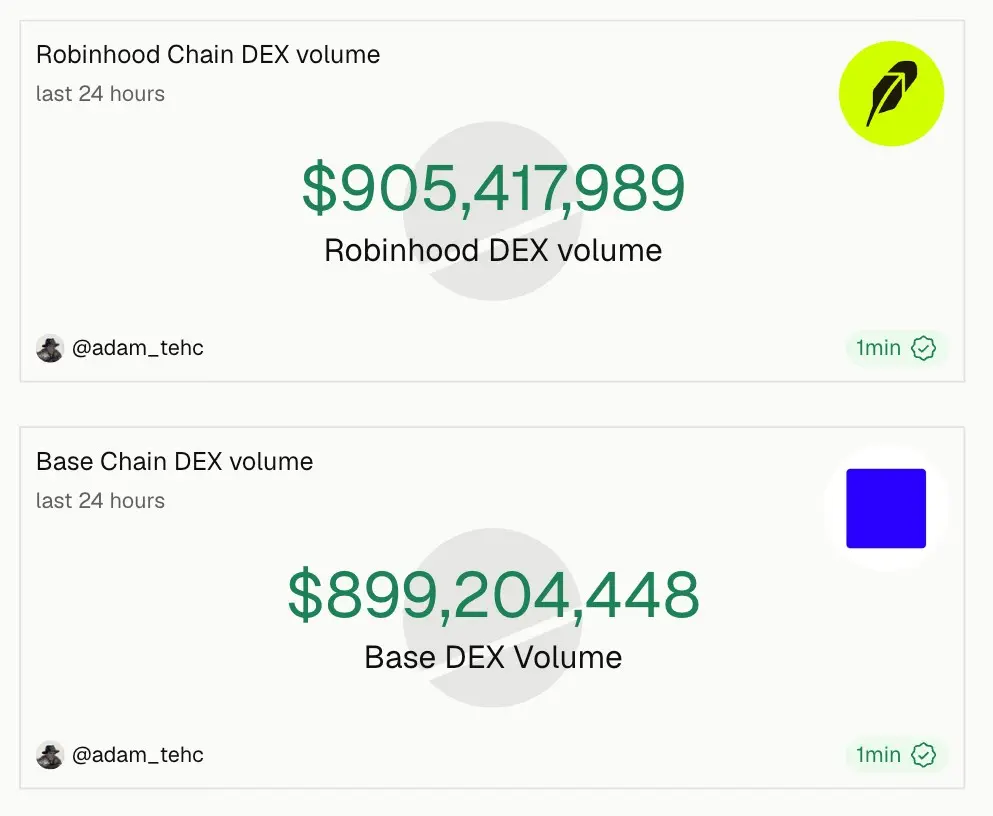Click Dune watermark behind Robinhood volume number

[x=492, y=211]
